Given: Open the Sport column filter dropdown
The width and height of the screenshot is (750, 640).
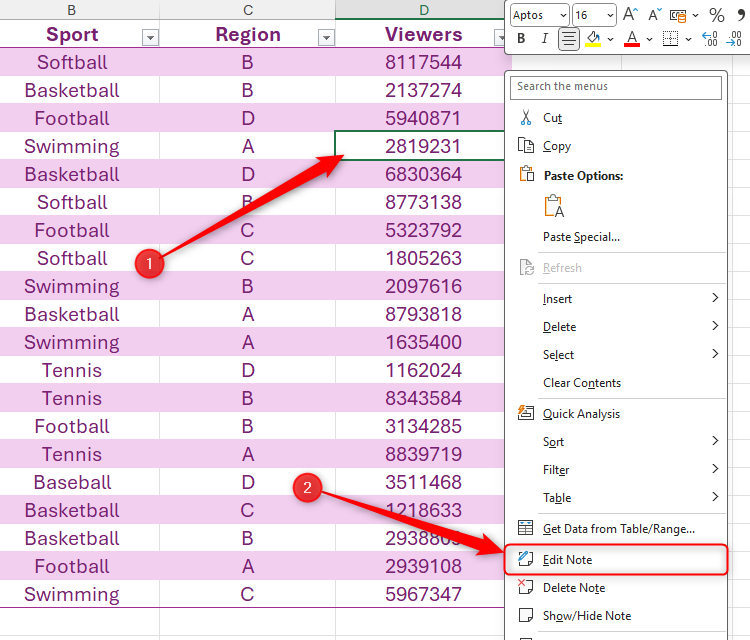Looking at the screenshot, I should pos(150,37).
